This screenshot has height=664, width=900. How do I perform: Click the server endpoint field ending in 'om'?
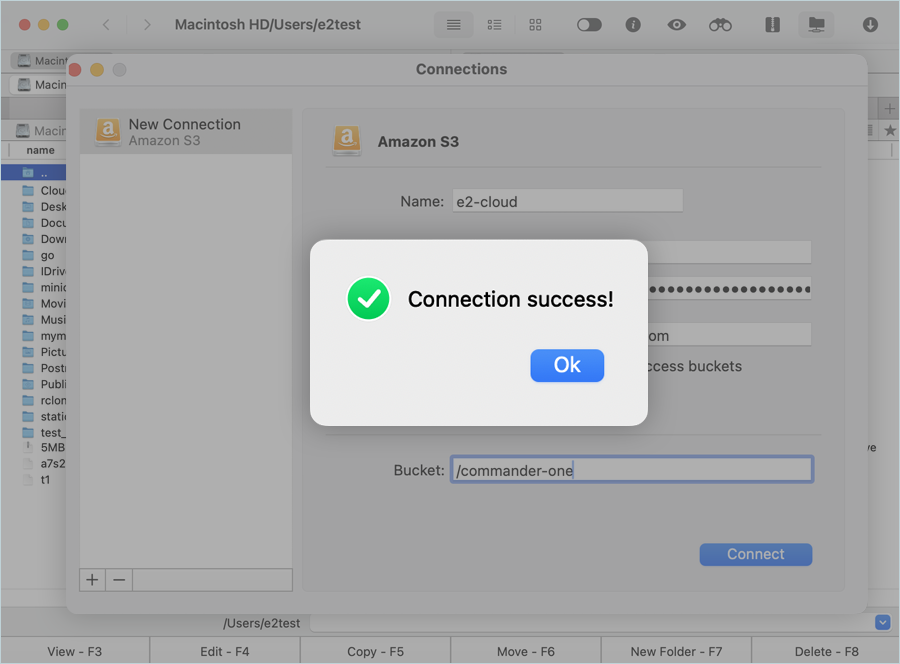pyautogui.click(x=730, y=335)
